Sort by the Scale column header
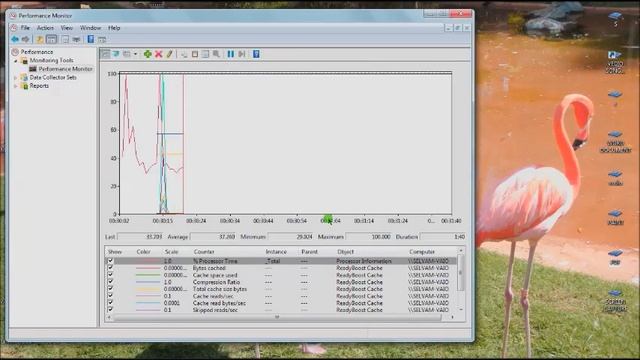This screenshot has width=640, height=360. coord(171,252)
